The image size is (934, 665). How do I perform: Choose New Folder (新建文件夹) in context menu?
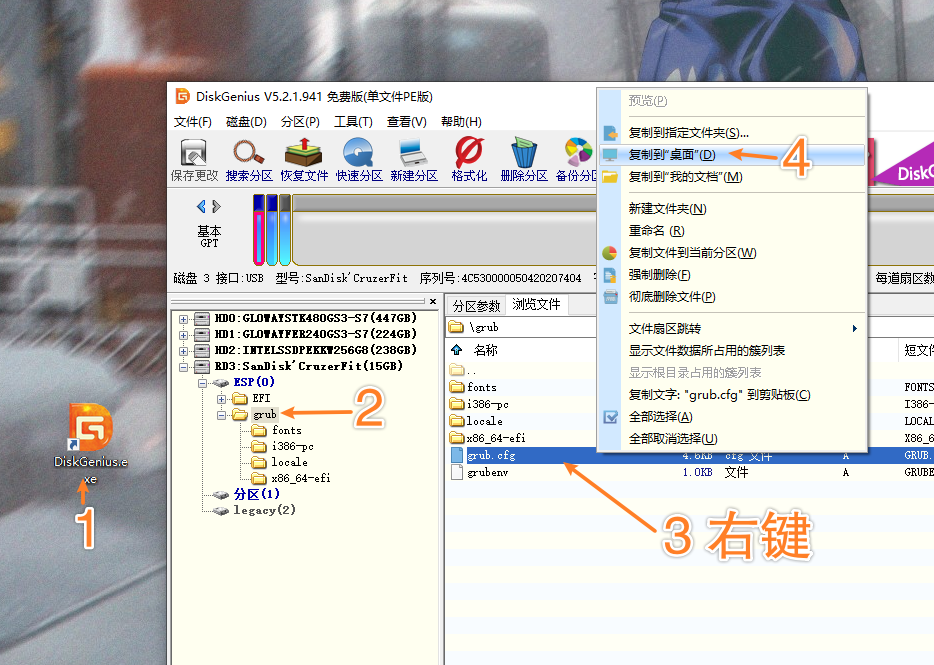tap(731, 209)
